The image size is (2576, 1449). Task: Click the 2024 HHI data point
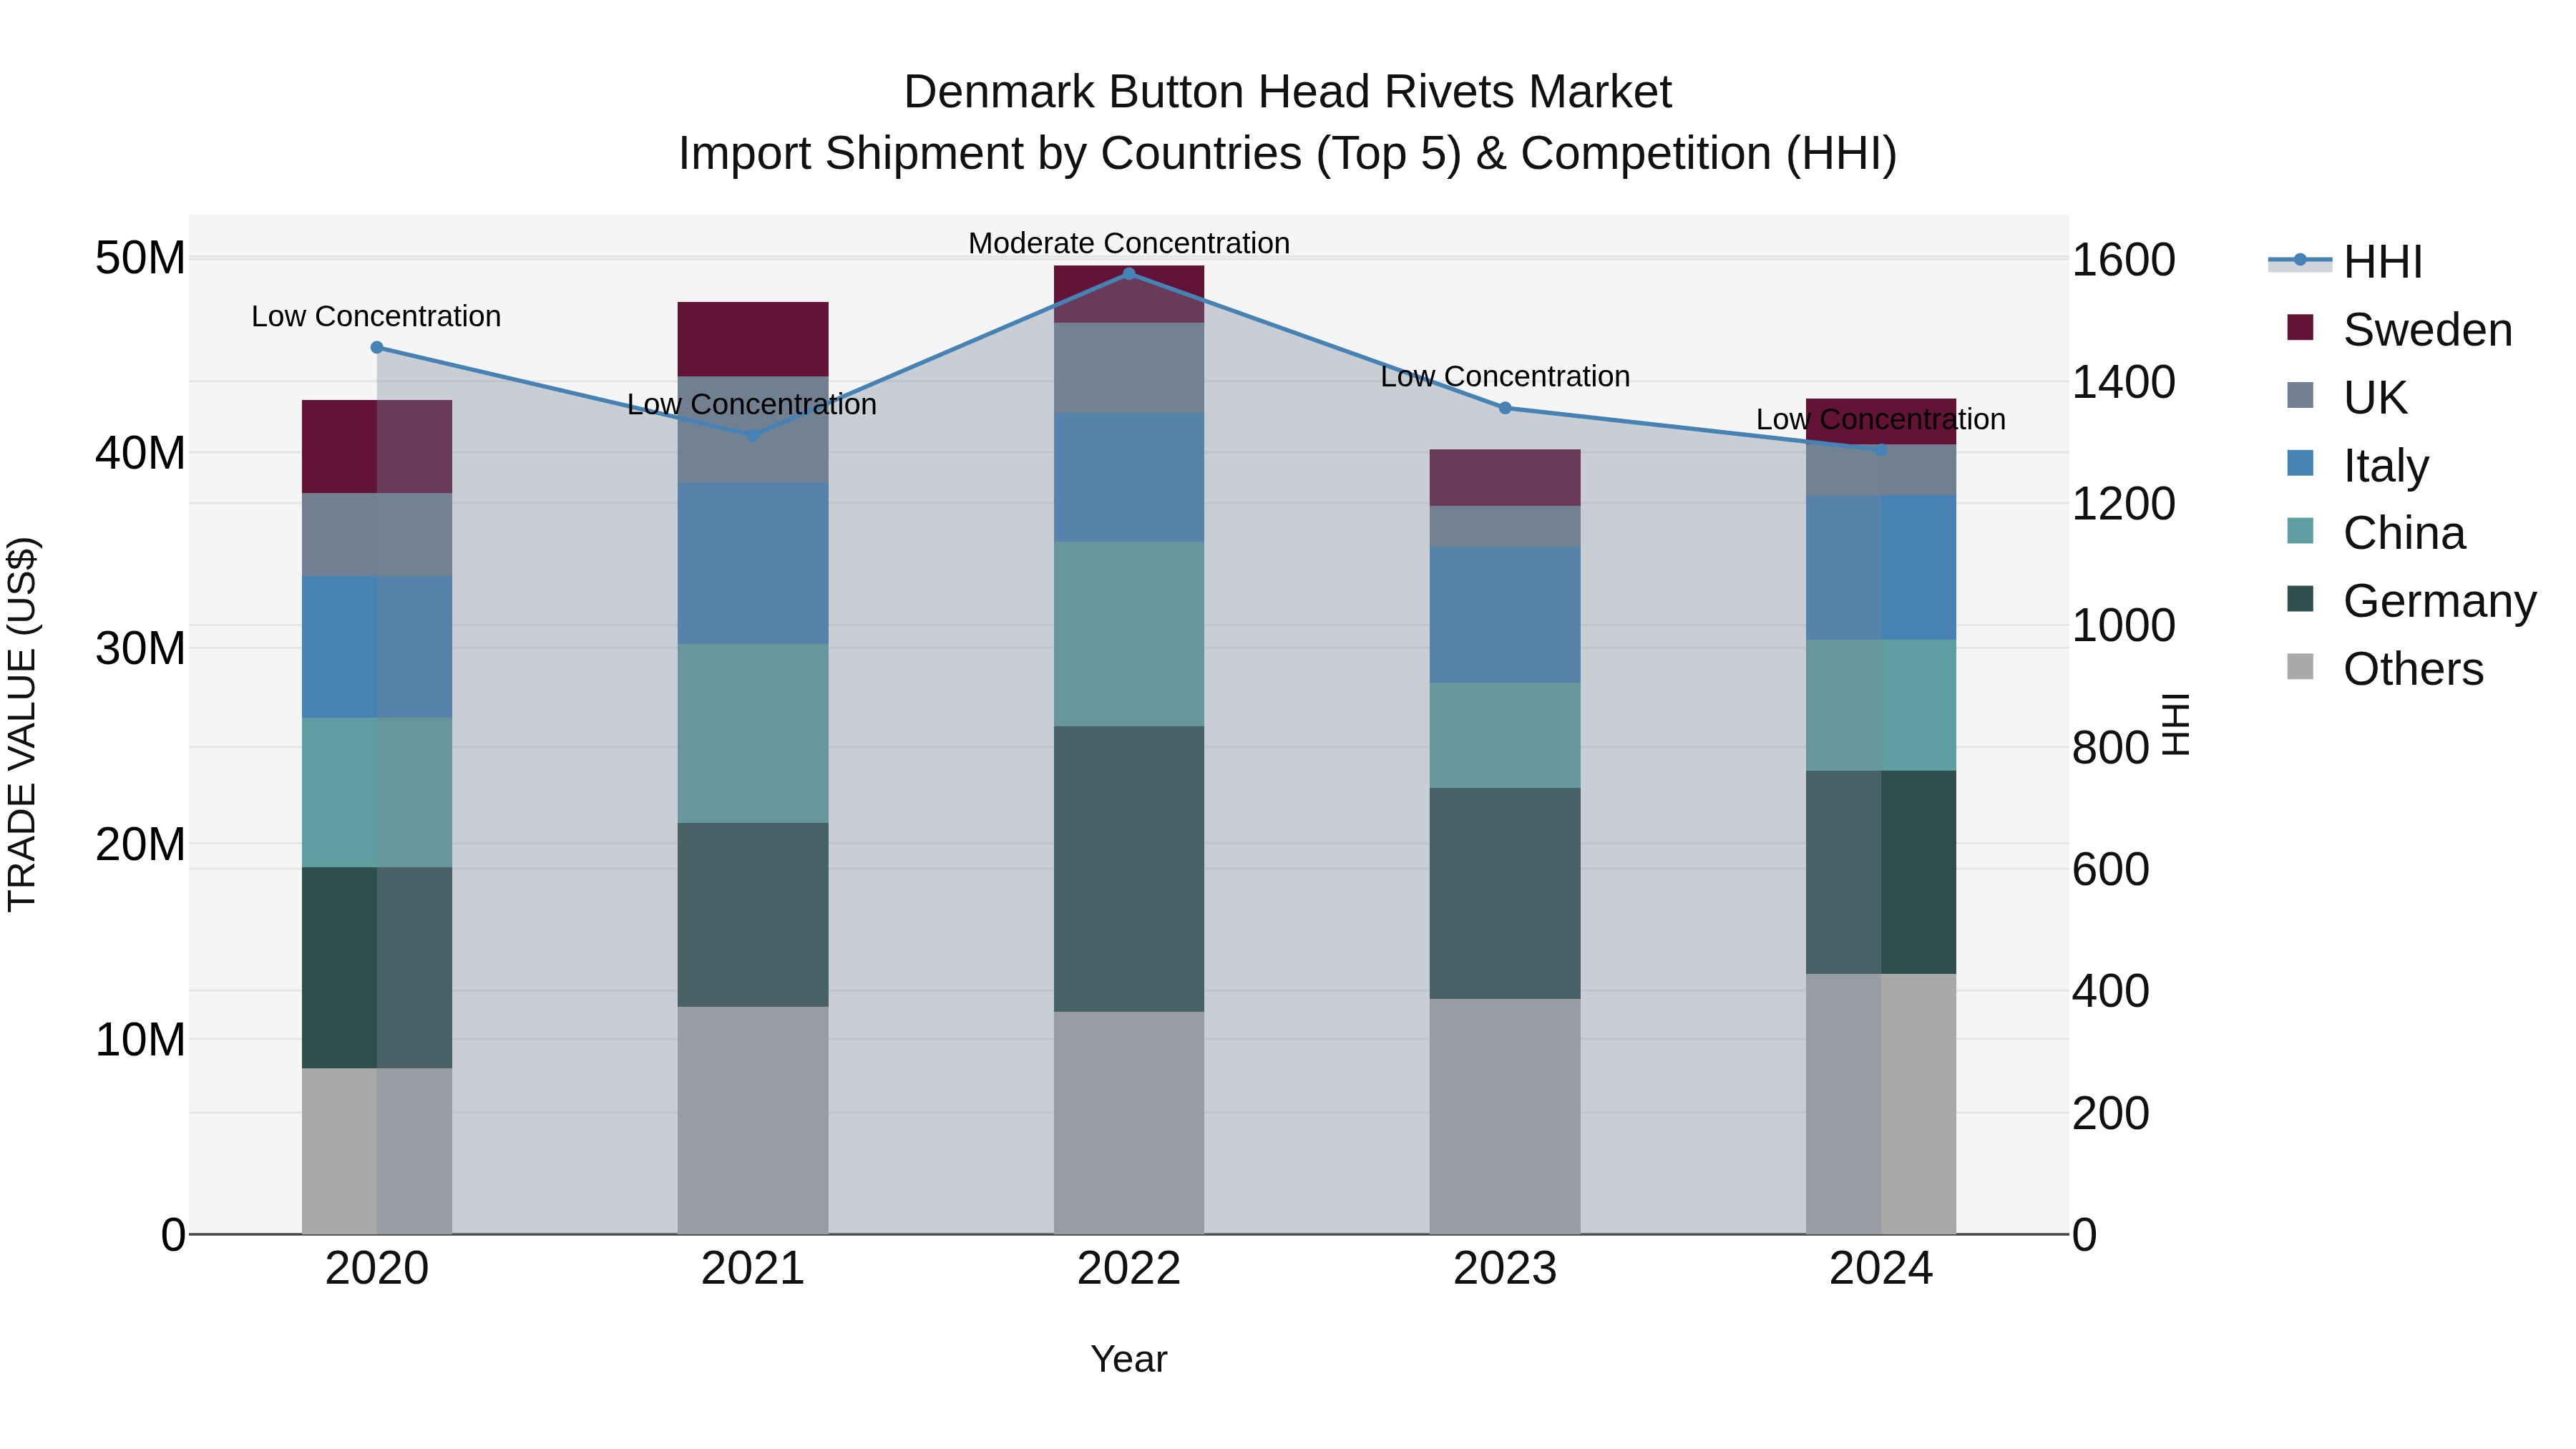point(1881,450)
